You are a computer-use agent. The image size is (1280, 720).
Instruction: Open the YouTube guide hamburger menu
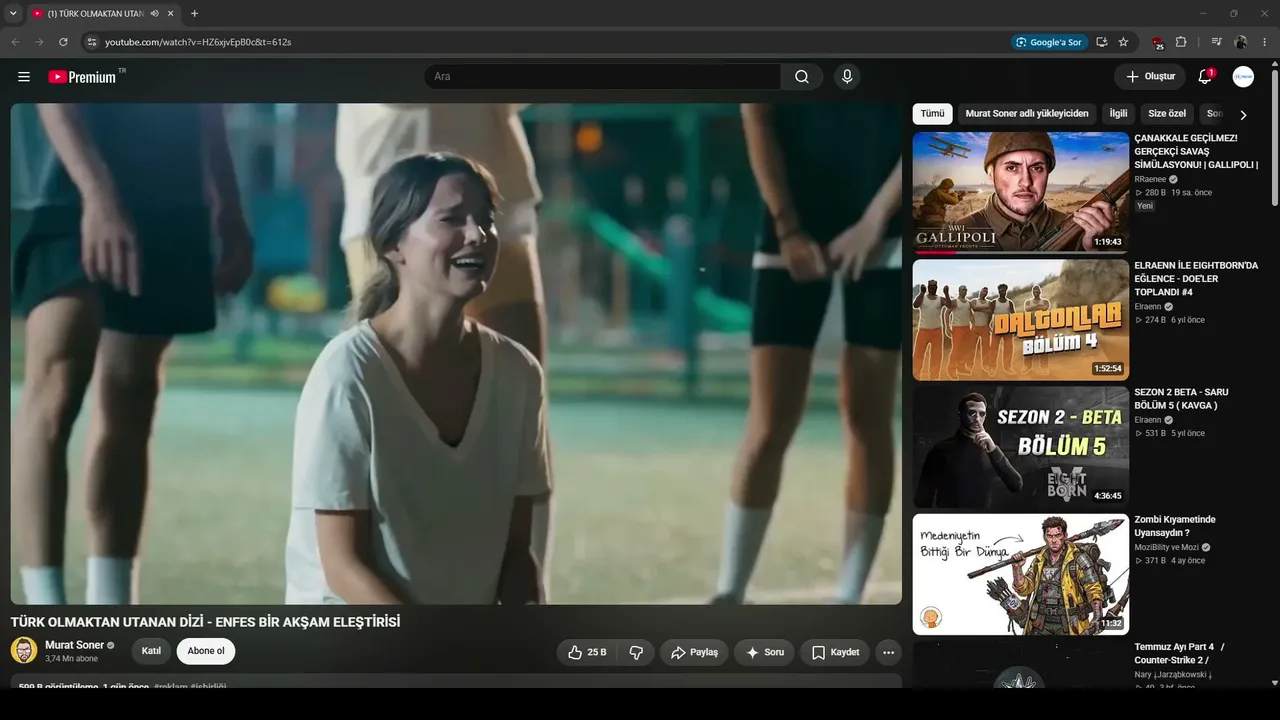point(24,77)
